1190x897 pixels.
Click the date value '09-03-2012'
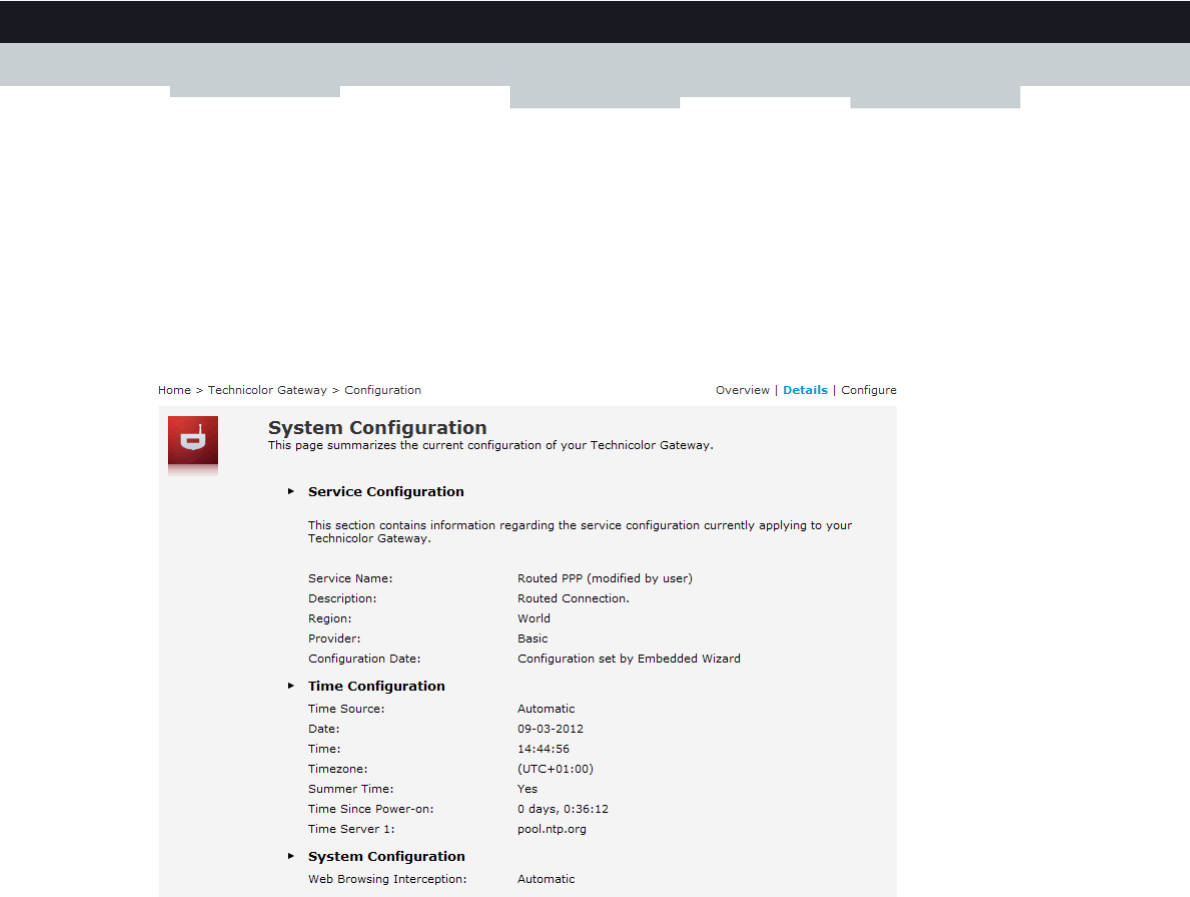click(550, 729)
